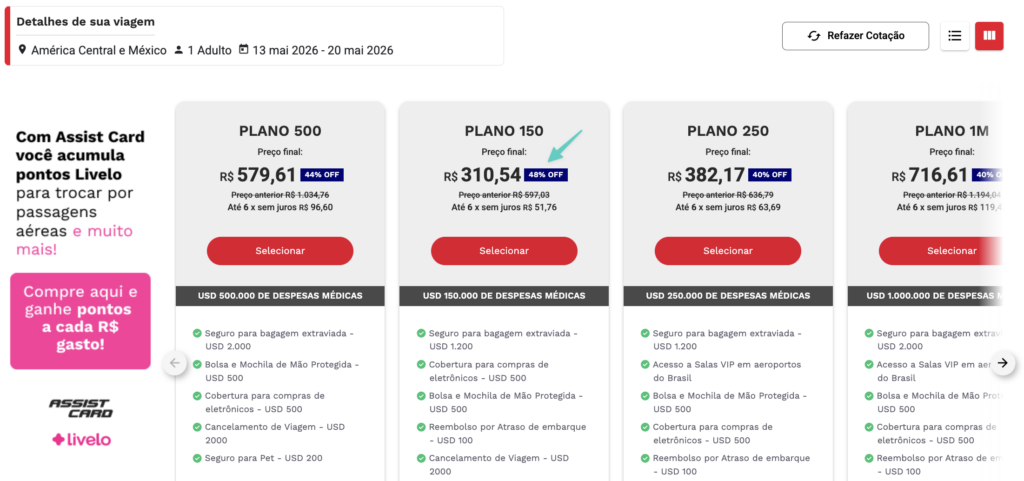Image resolution: width=1024 pixels, height=481 pixels.
Task: Click the calendar icon beside travel dates
Action: click(x=243, y=50)
